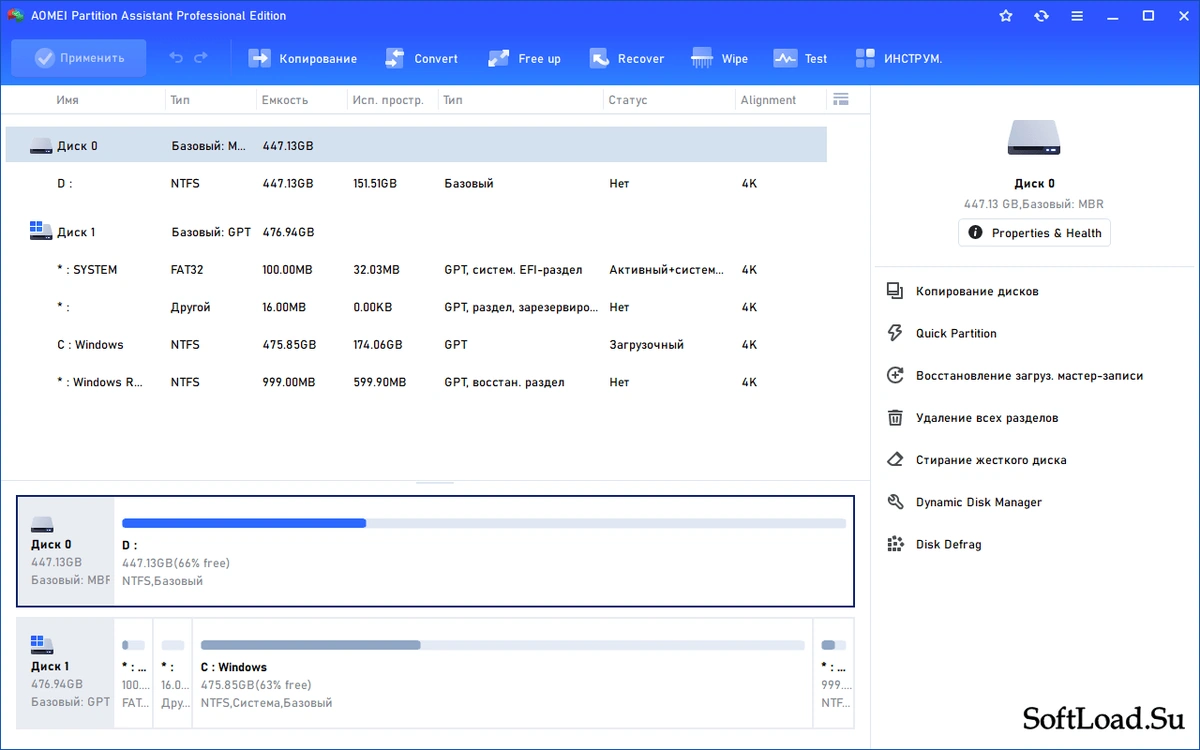
Task: Open the Wipe tool
Action: pos(720,58)
